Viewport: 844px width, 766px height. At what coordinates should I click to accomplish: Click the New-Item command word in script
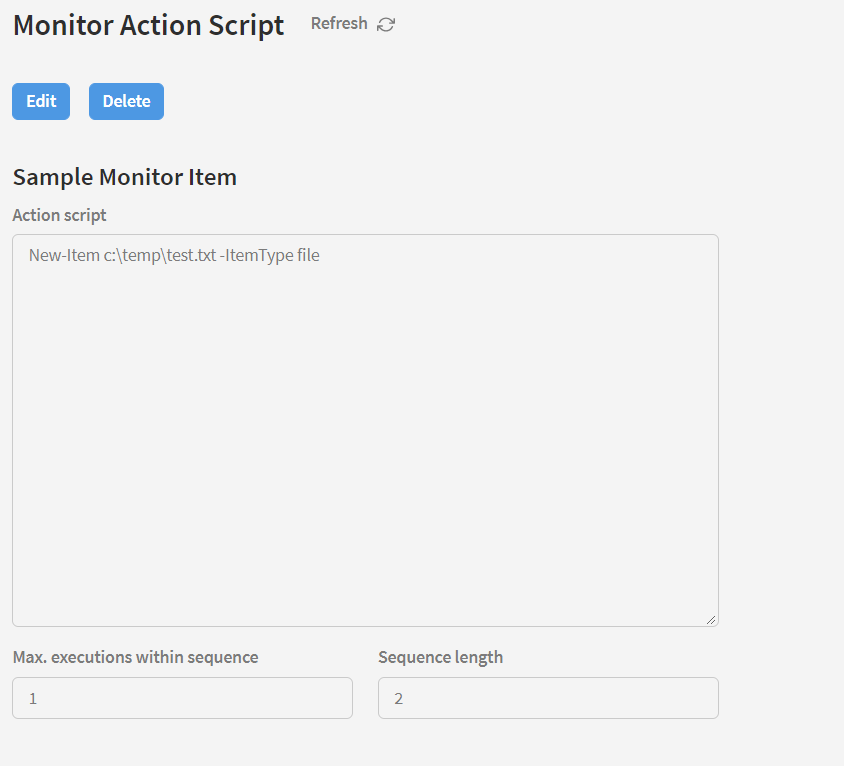tap(64, 255)
